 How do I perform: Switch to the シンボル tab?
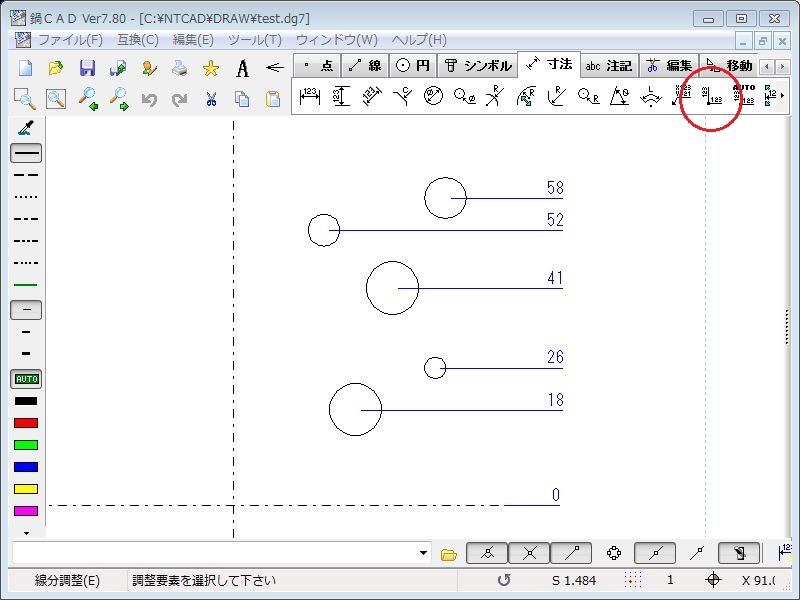click(x=478, y=65)
